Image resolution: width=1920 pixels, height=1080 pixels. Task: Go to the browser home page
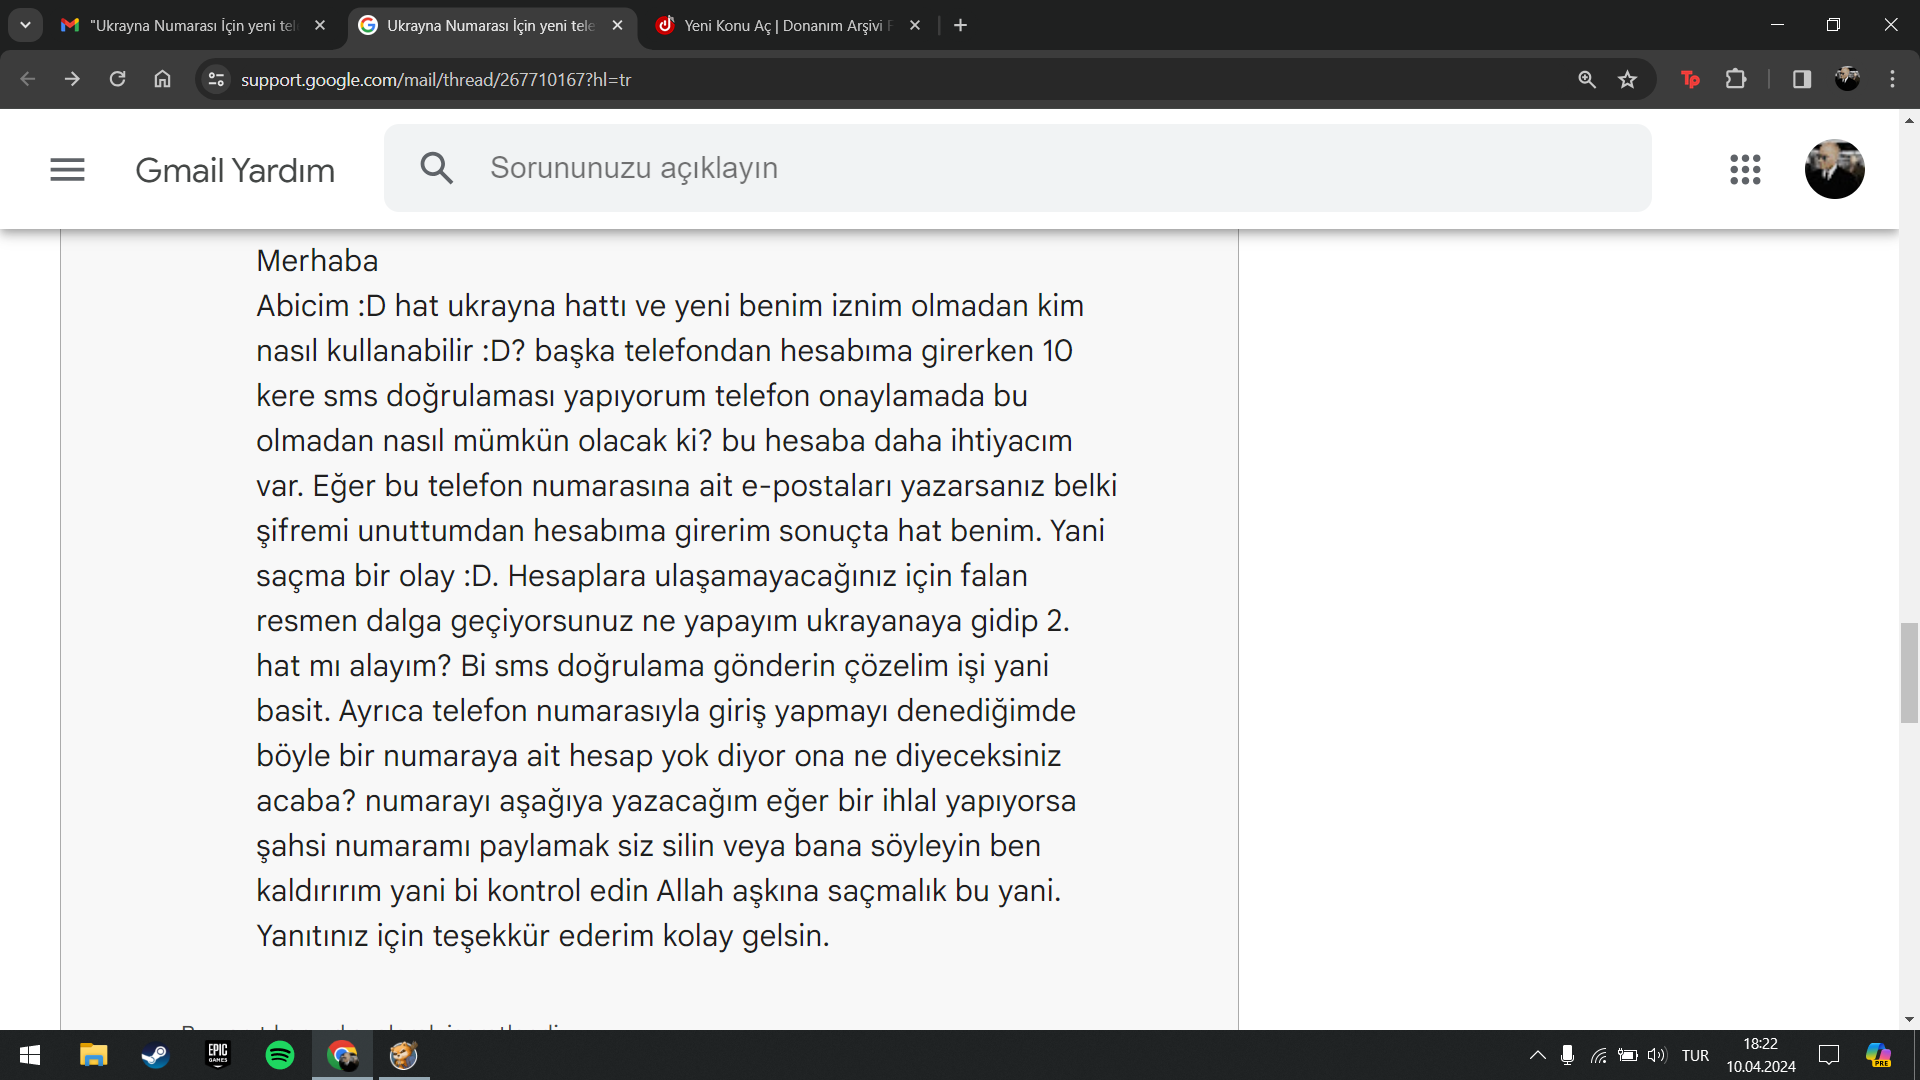[x=162, y=79]
